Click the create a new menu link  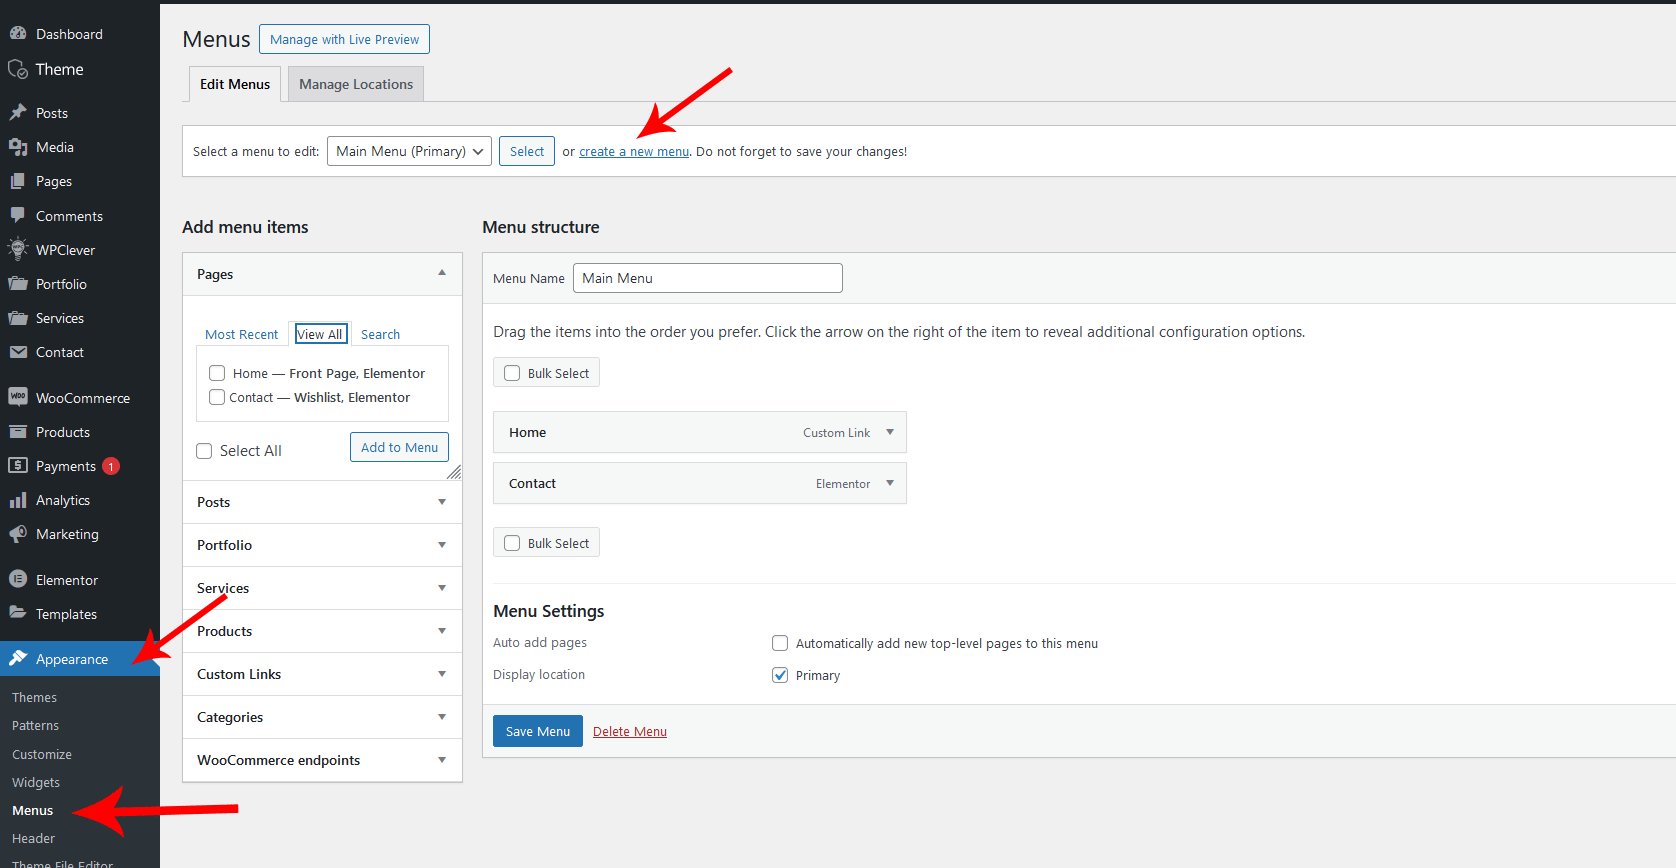click(x=634, y=152)
